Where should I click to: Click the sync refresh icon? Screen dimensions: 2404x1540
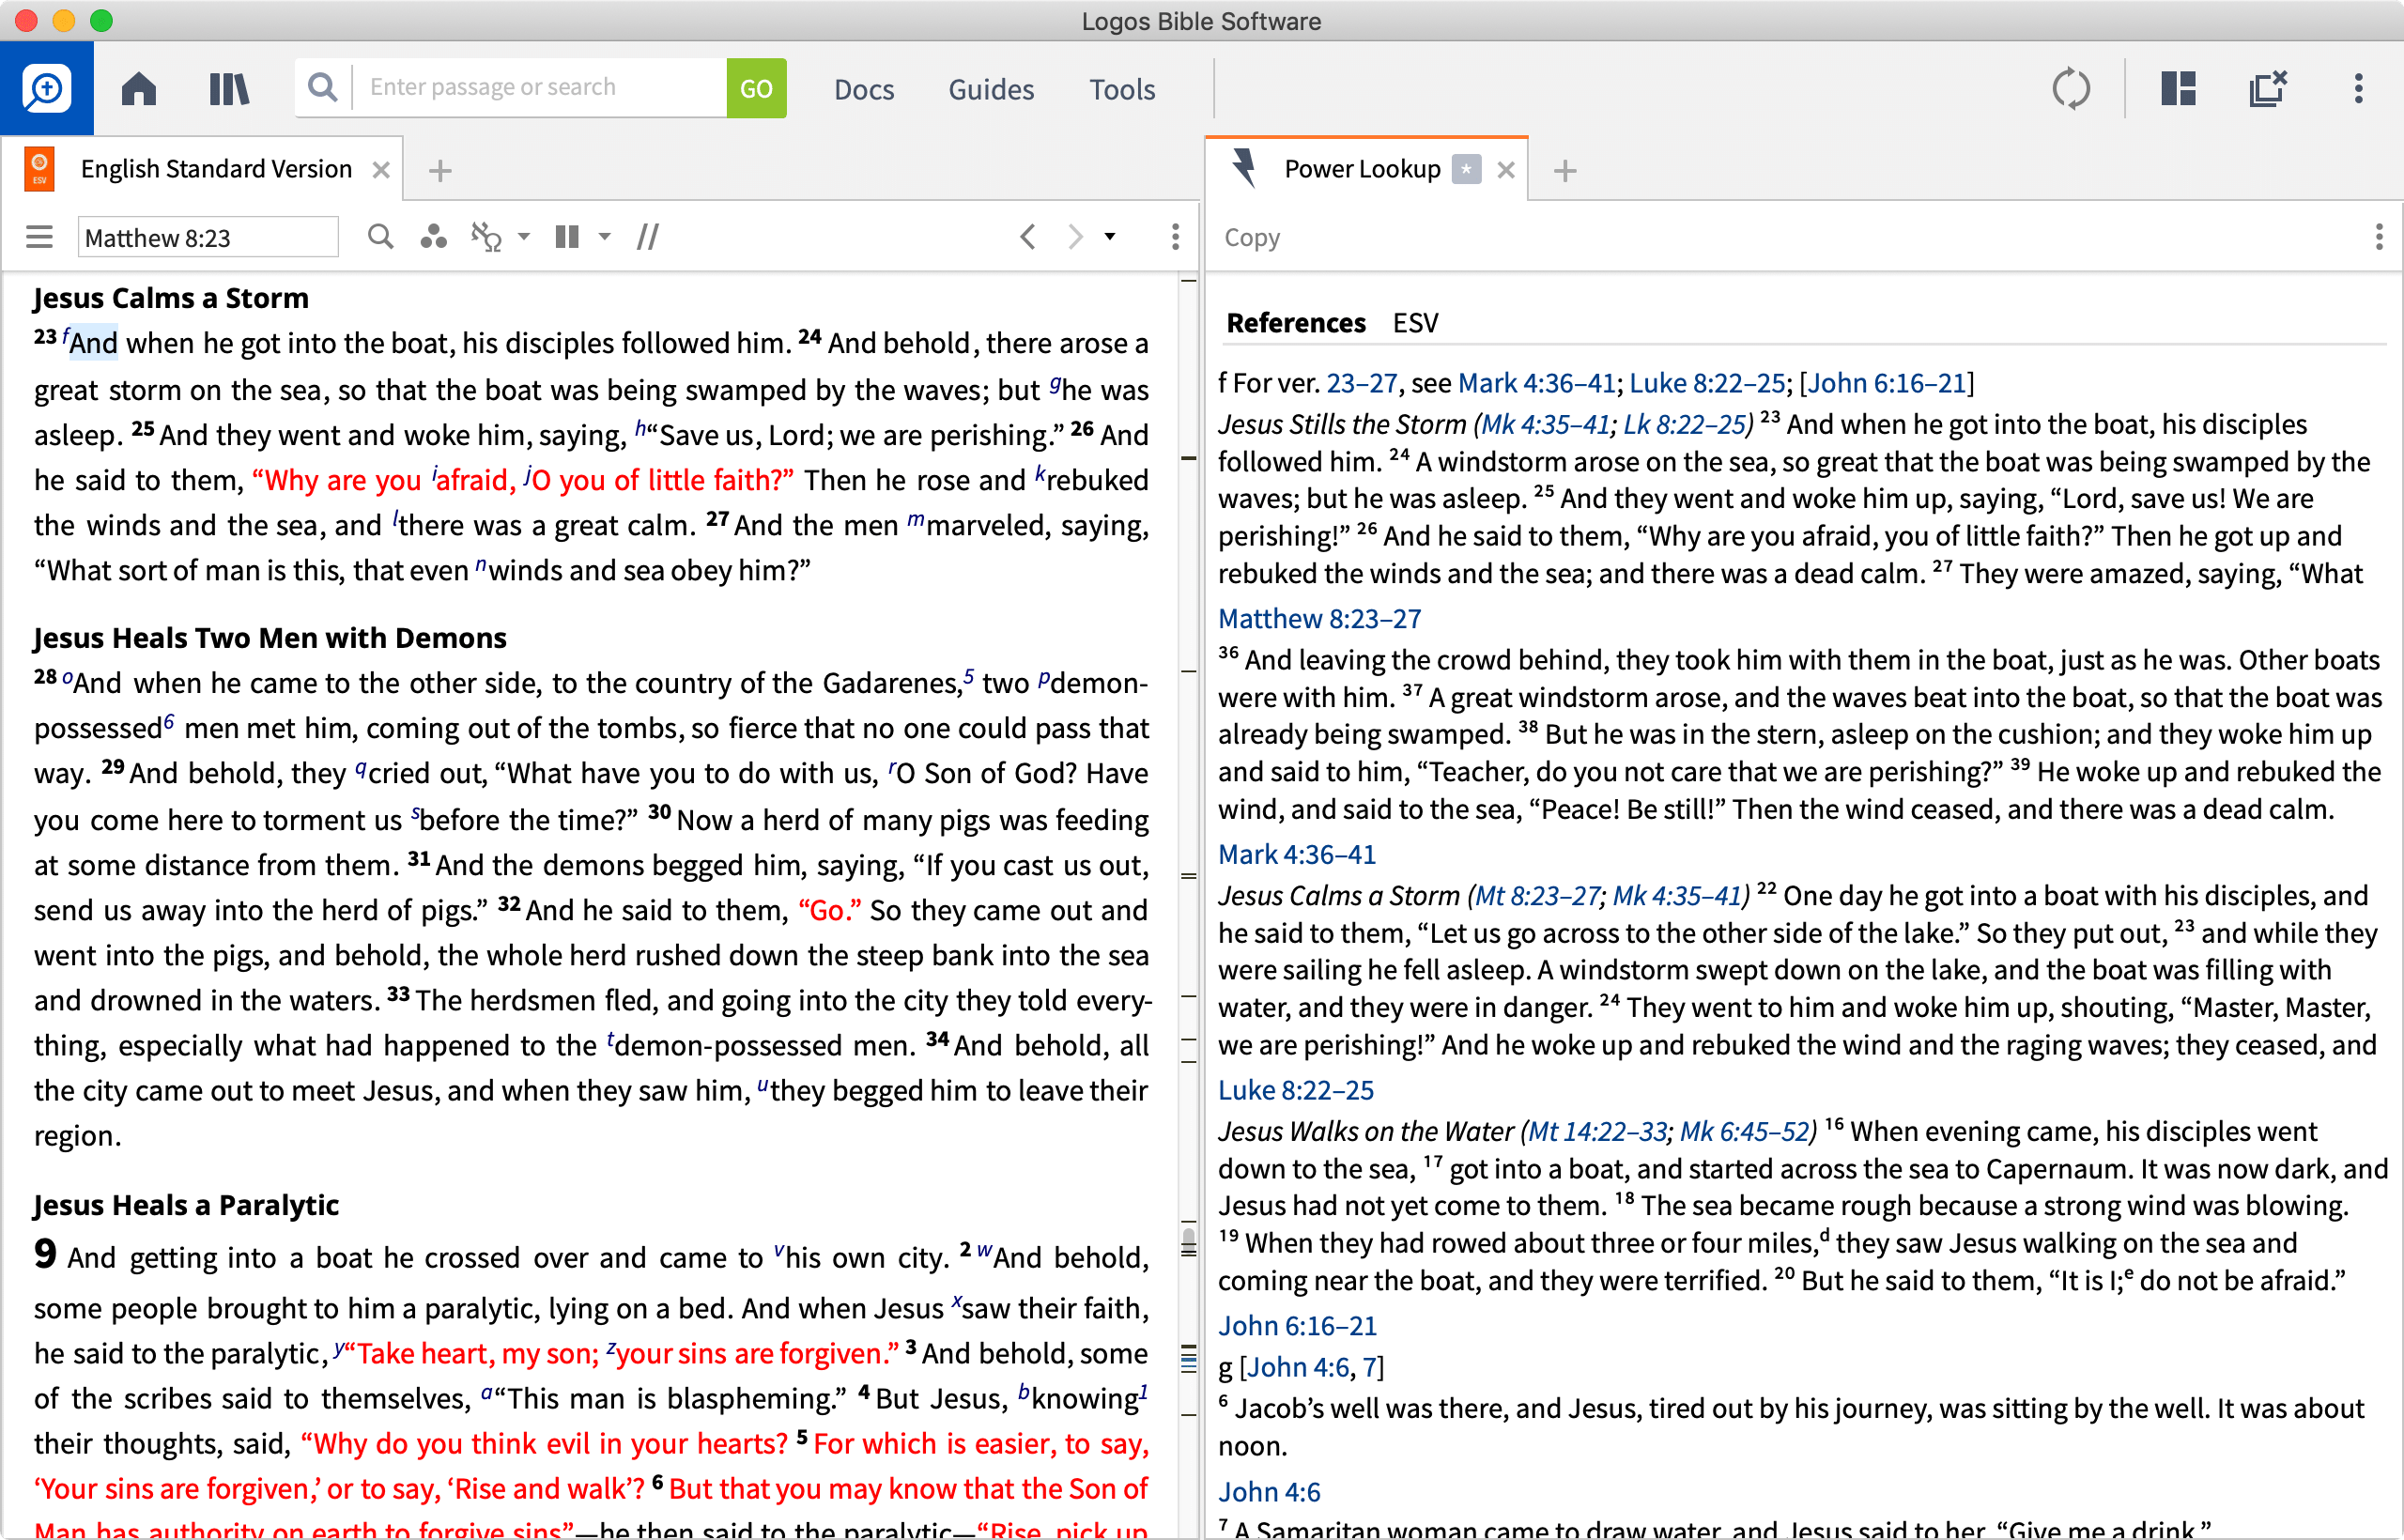tap(2070, 89)
